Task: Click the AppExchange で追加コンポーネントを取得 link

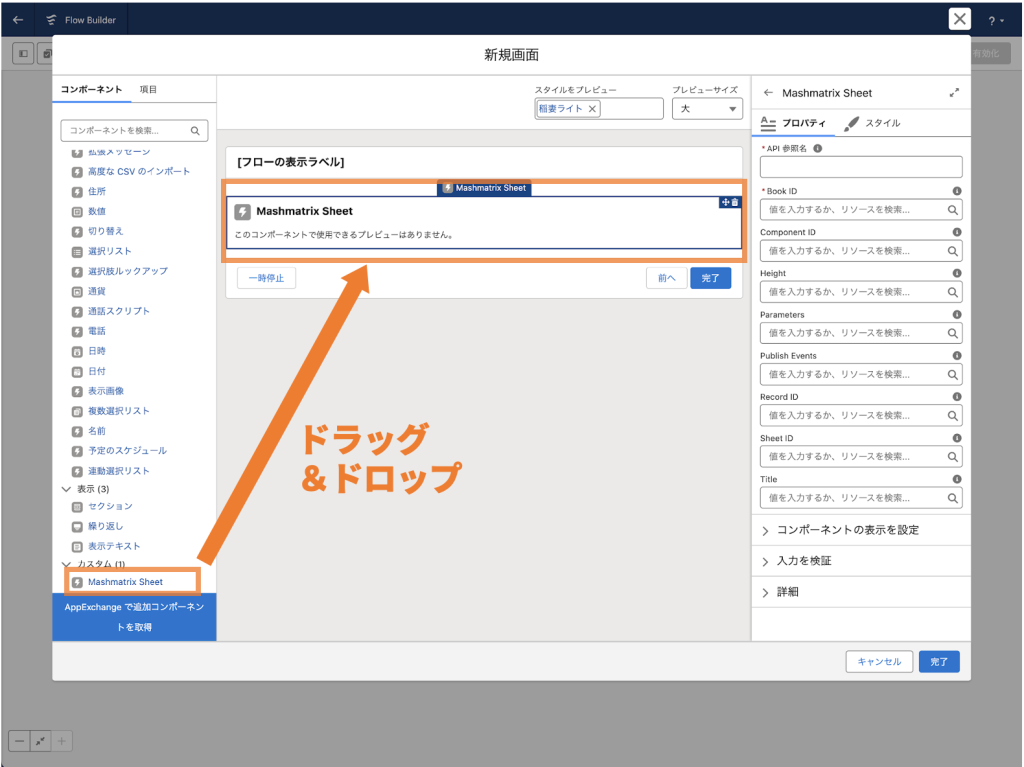Action: [x=134, y=617]
